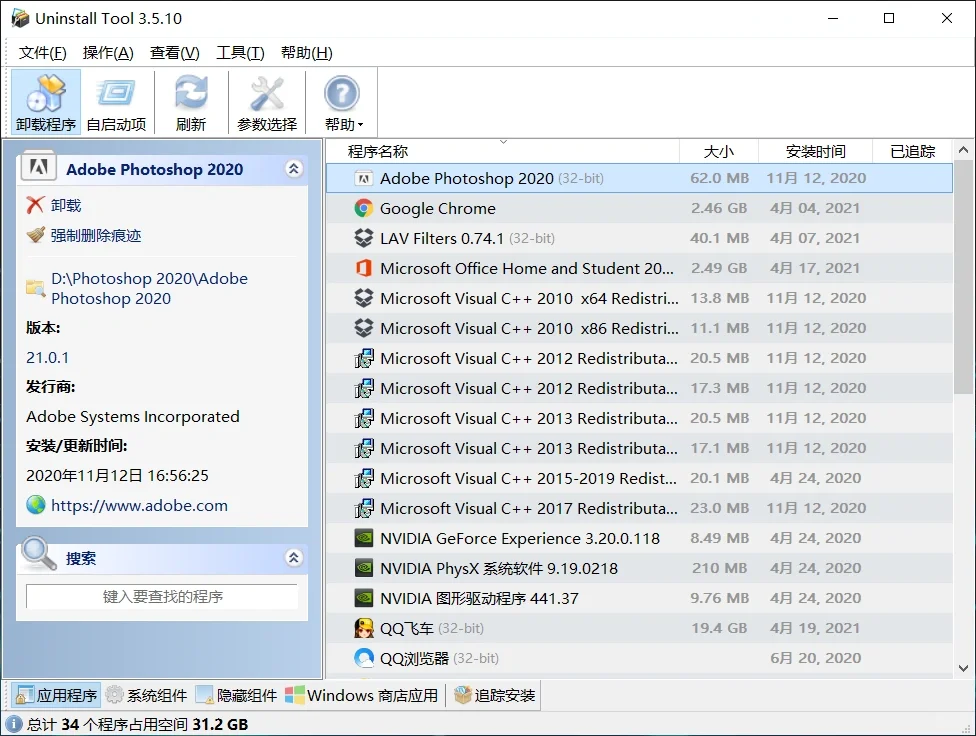Viewport: 976px width, 736px height.
Task: Select Microsoft Office Home and Student icon
Action: coord(364,268)
